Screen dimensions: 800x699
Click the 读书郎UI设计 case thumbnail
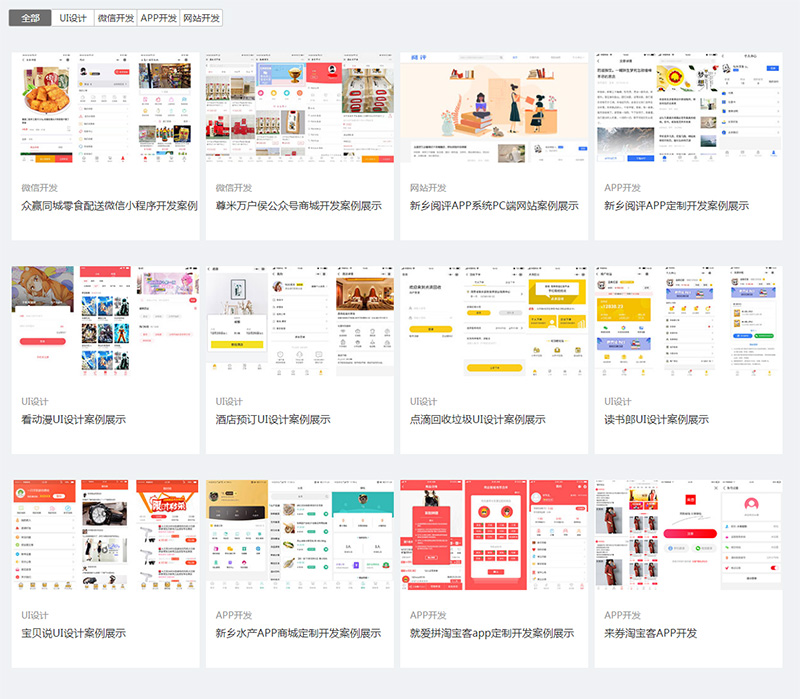pos(688,322)
